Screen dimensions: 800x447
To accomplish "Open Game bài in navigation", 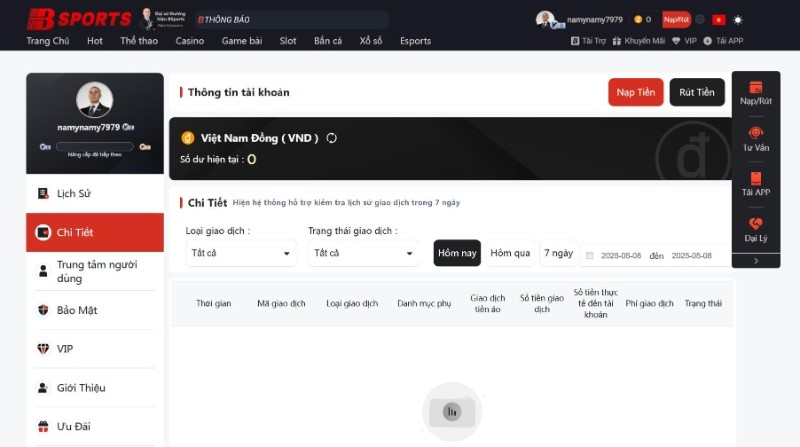I will (x=242, y=41).
